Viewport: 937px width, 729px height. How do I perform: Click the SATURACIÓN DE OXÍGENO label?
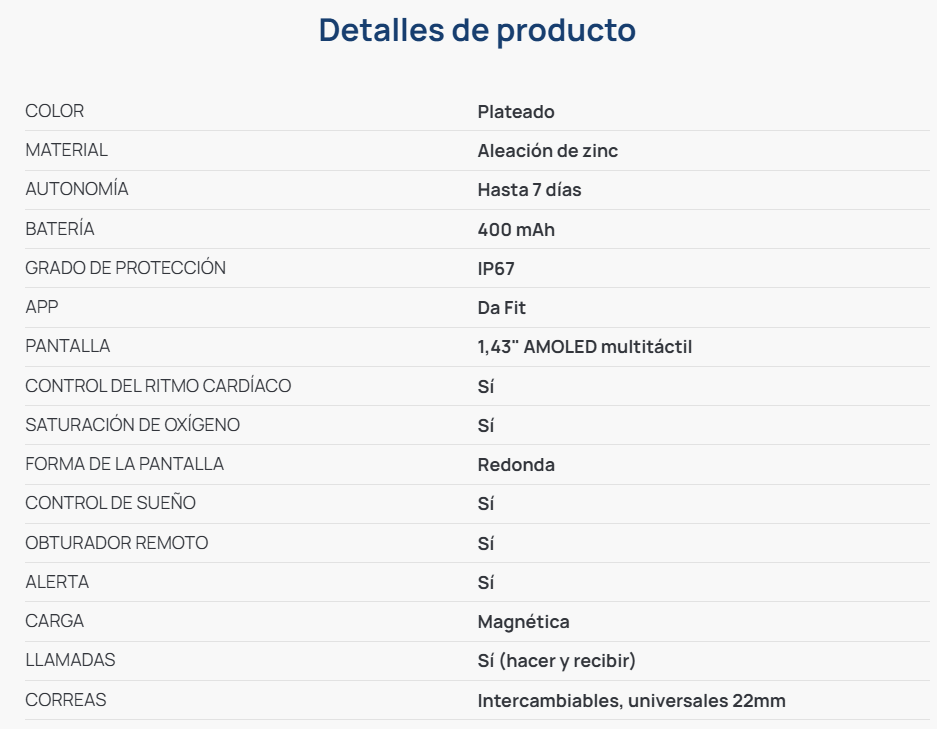(133, 425)
